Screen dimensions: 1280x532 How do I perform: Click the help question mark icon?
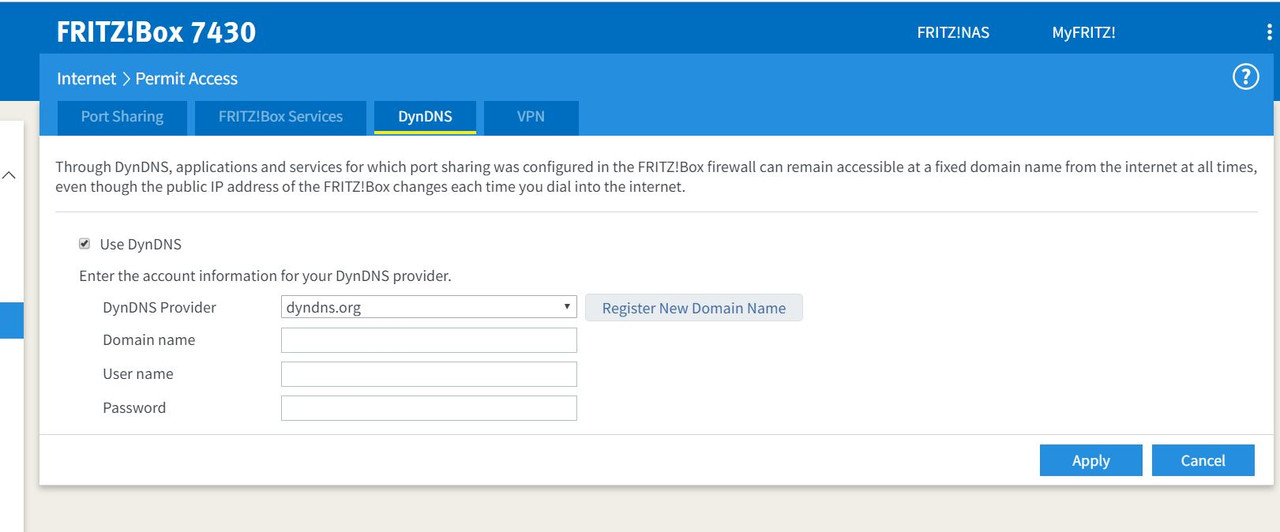pyautogui.click(x=1245, y=77)
